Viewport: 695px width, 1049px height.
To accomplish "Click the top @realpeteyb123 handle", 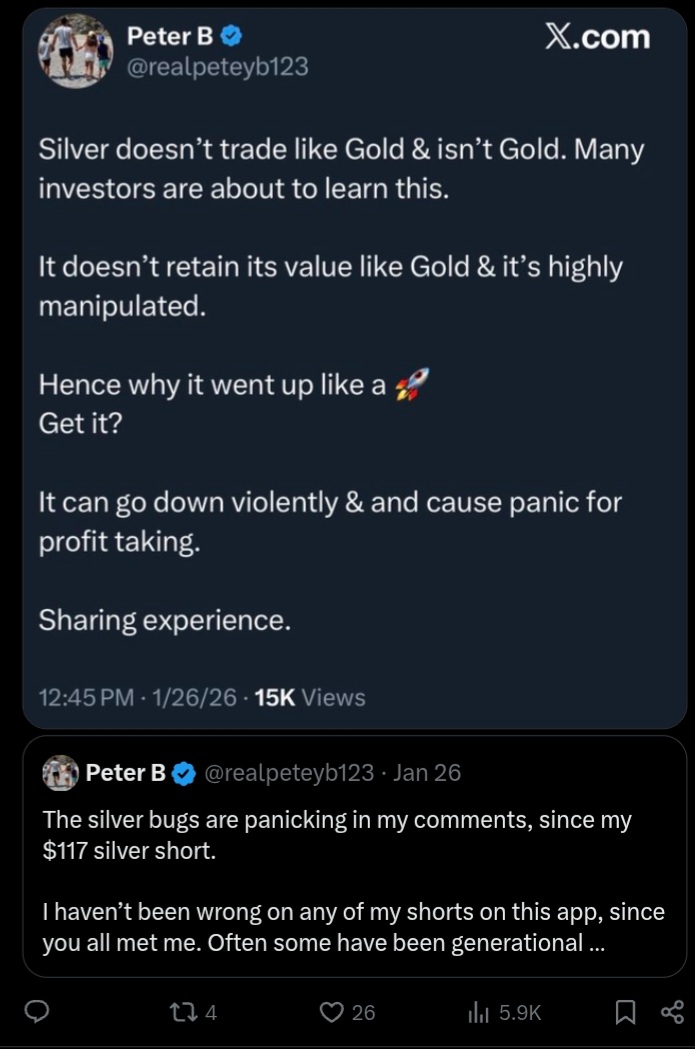I will (x=217, y=67).
